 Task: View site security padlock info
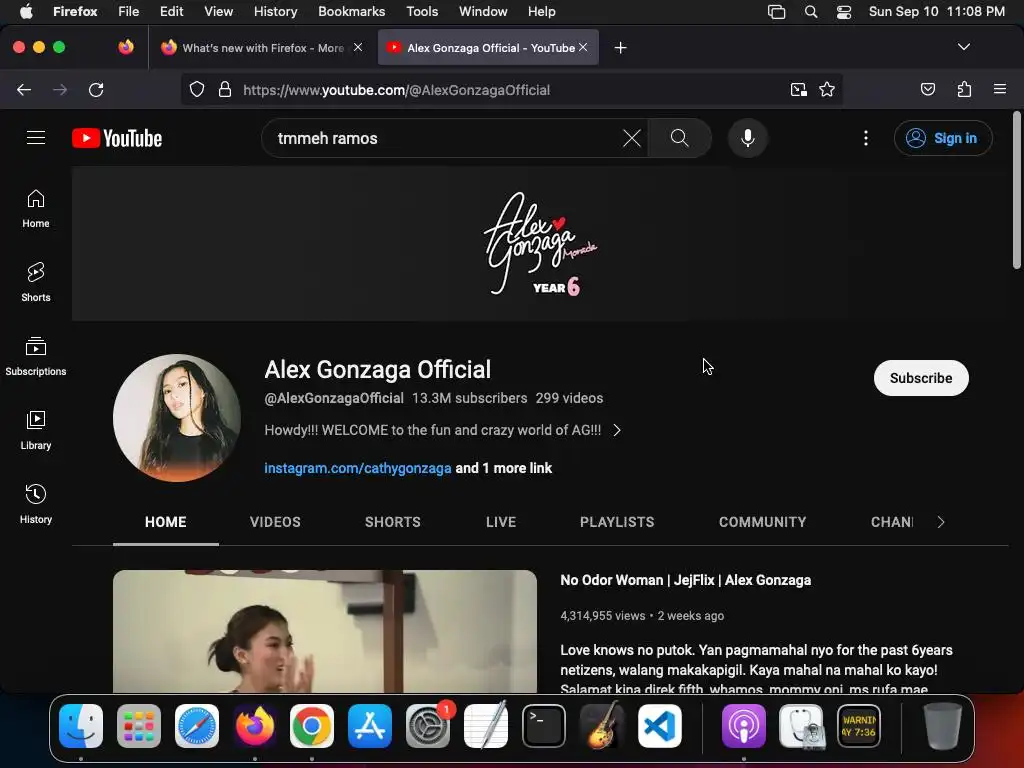(x=225, y=89)
